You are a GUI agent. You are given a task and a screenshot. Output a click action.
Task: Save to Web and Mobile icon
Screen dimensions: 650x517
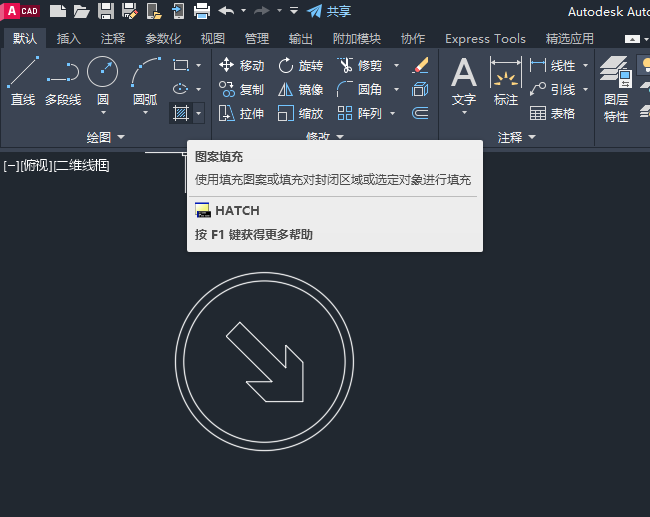(178, 11)
